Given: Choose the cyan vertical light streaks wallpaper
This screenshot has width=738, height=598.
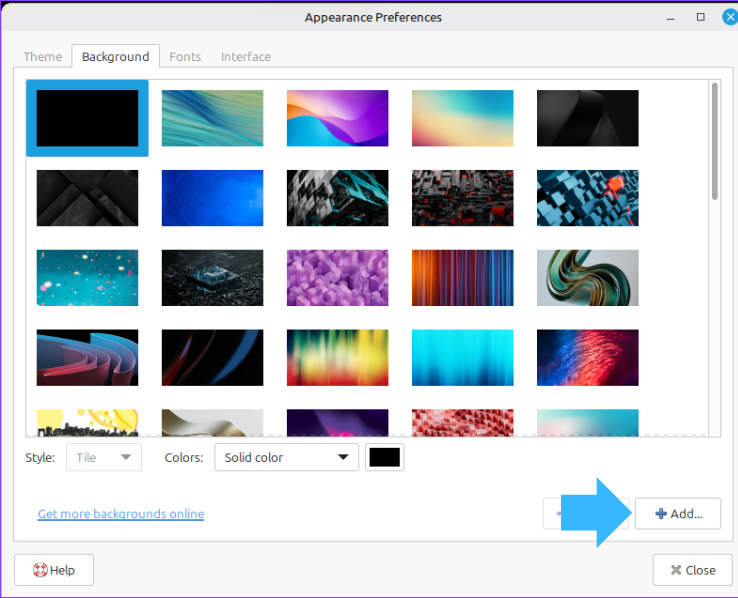Looking at the screenshot, I should pyautogui.click(x=462, y=358).
